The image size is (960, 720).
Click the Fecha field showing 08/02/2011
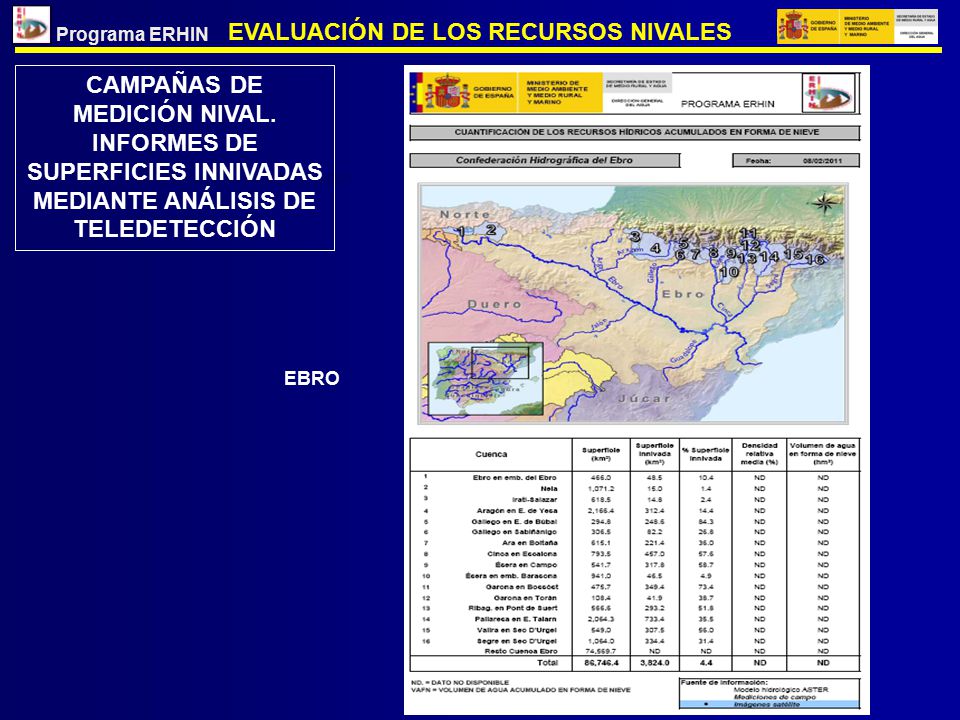pyautogui.click(x=796, y=161)
